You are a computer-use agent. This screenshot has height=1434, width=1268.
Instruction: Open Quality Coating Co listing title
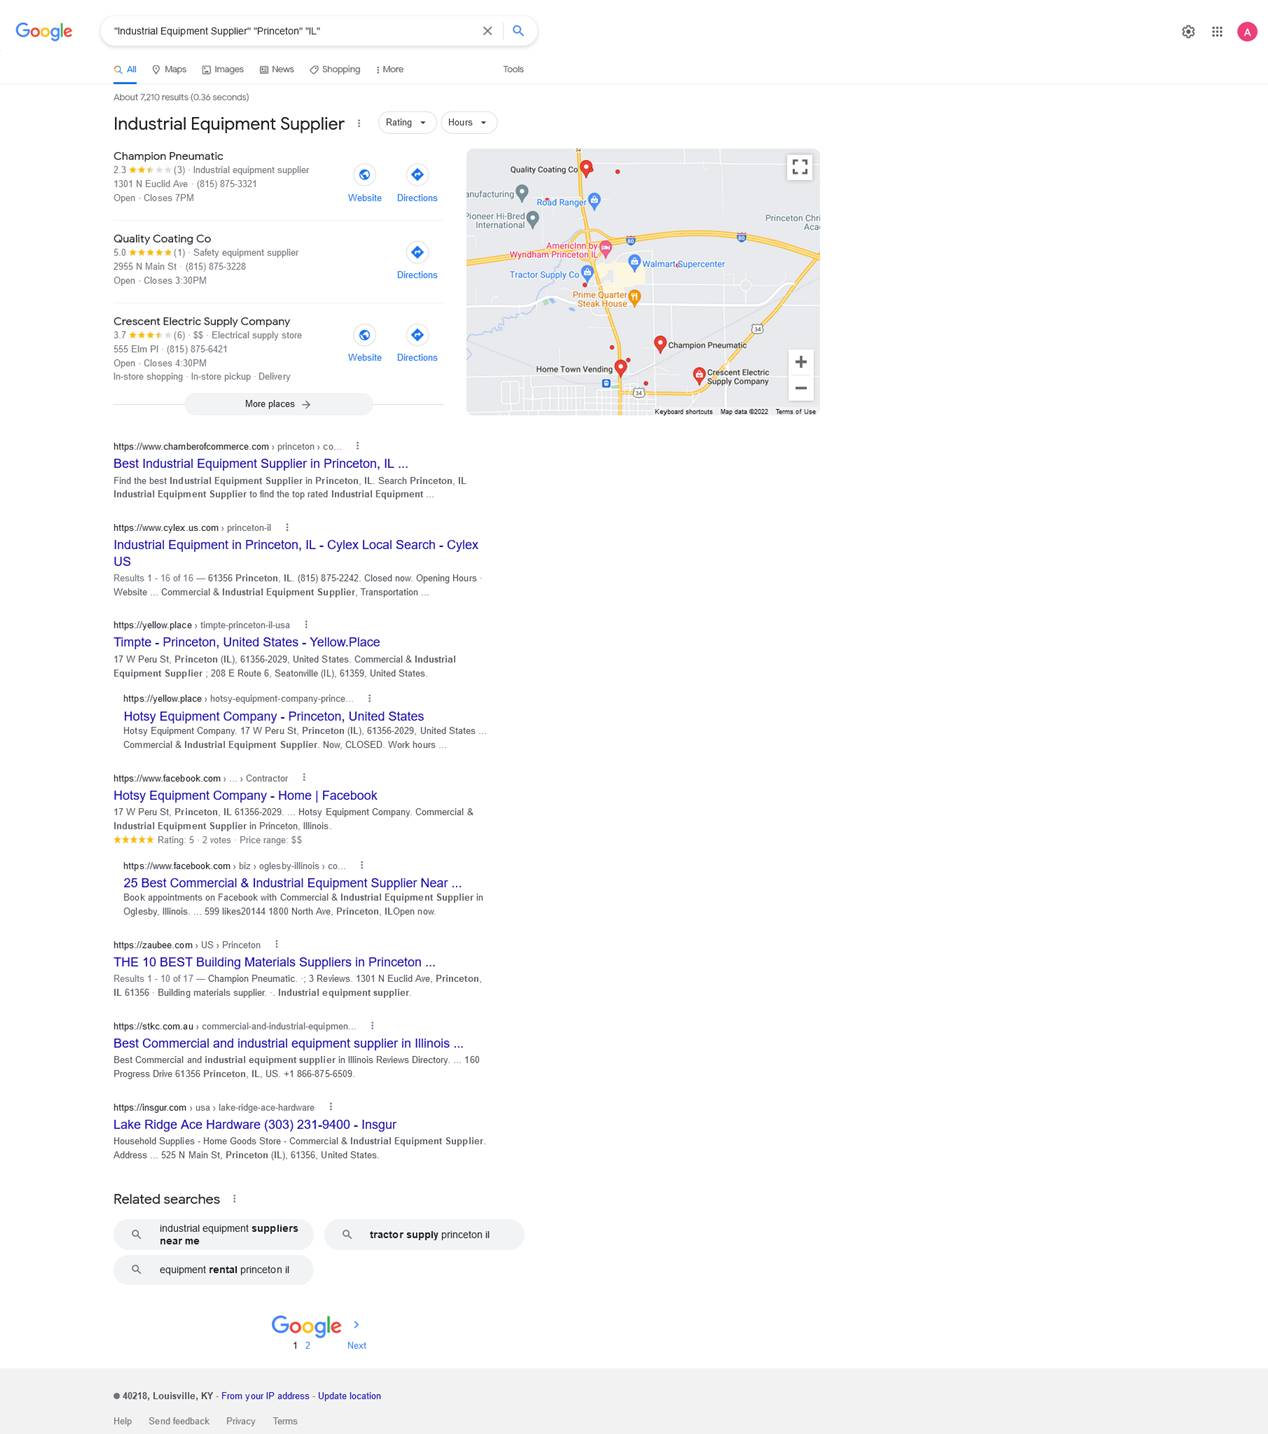point(162,239)
